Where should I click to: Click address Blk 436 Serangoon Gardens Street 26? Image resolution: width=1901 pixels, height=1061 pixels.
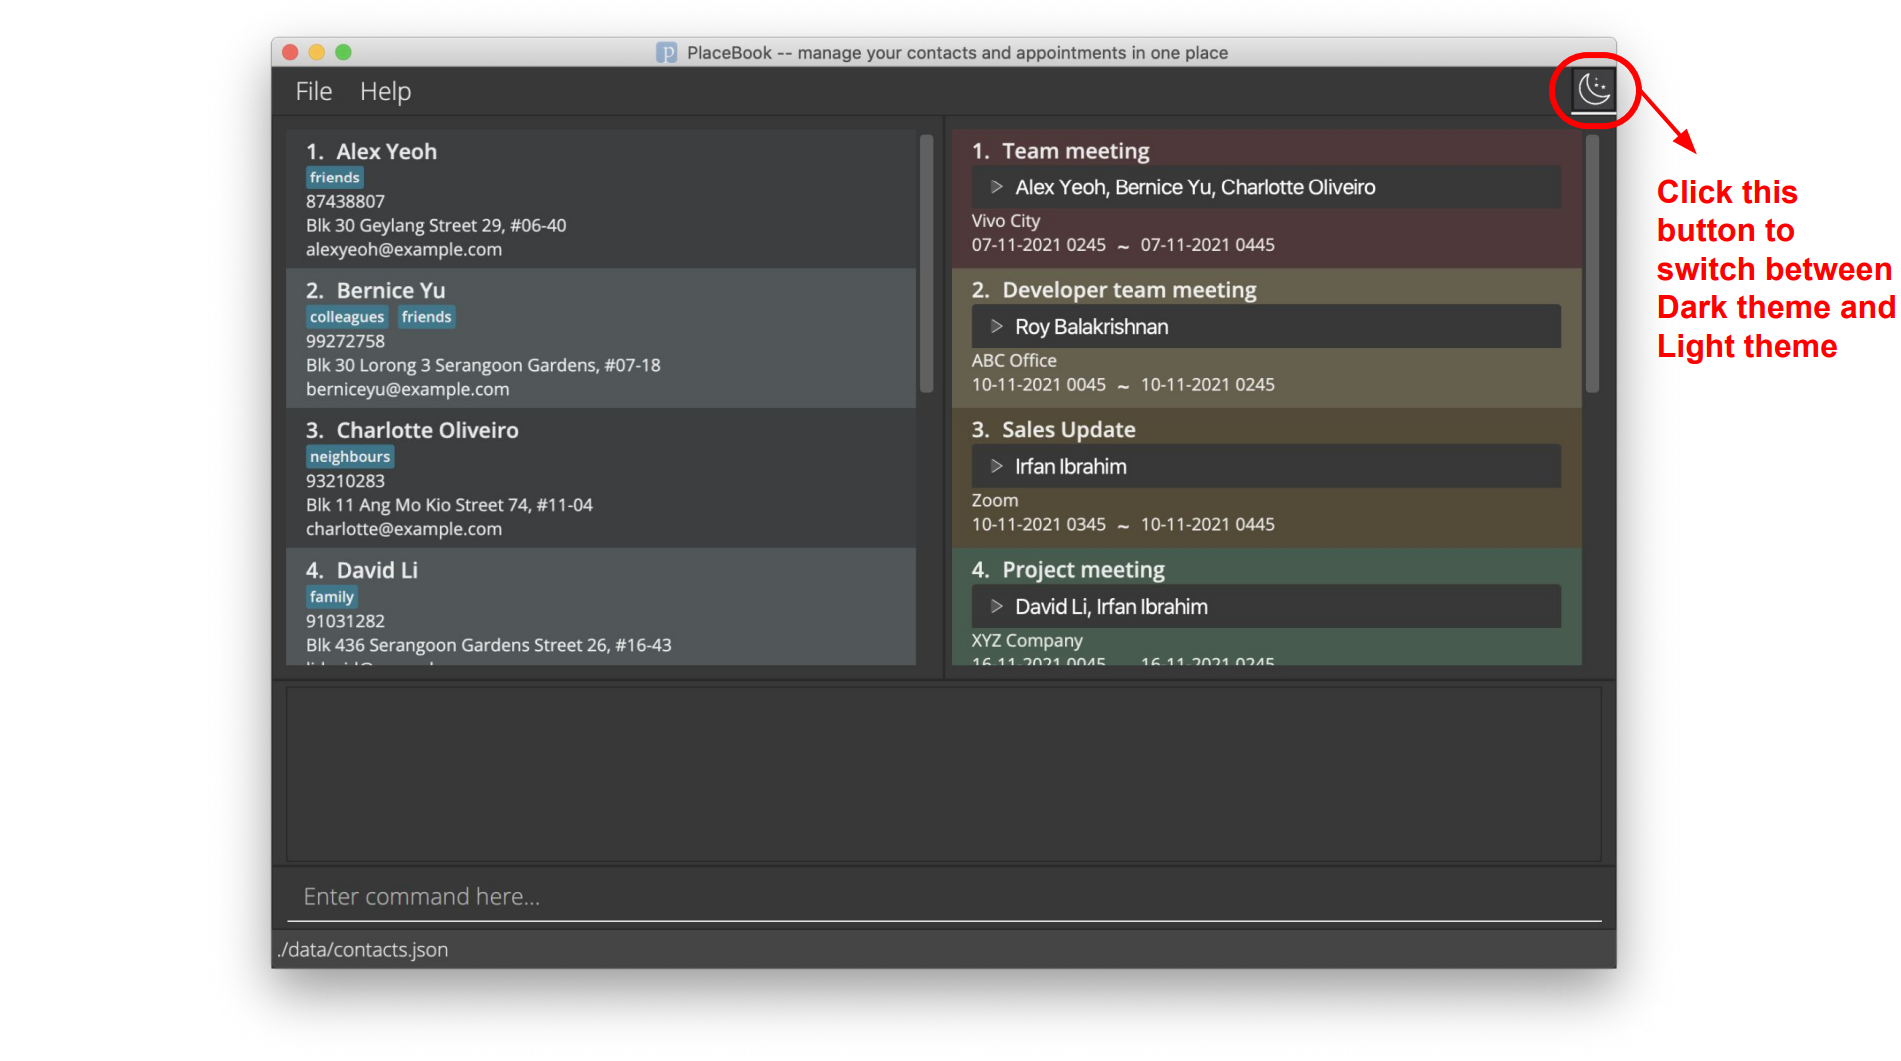coord(488,646)
